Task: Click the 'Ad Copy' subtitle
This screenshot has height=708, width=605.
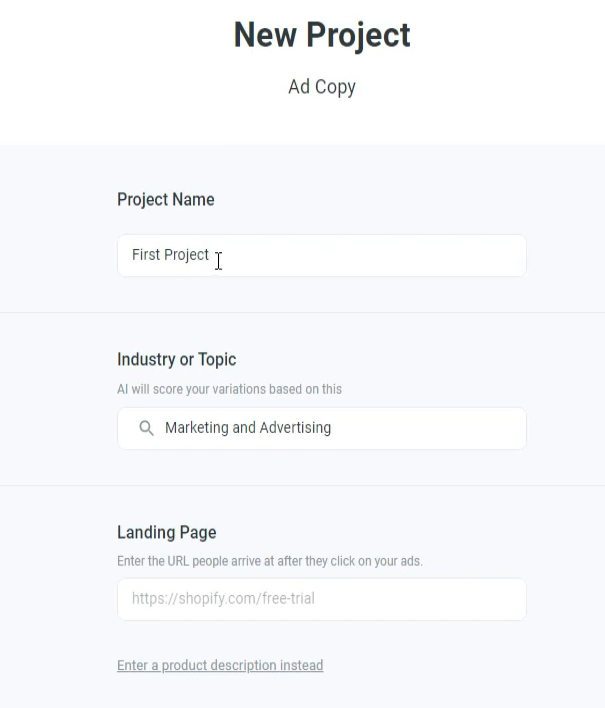Action: point(321,87)
